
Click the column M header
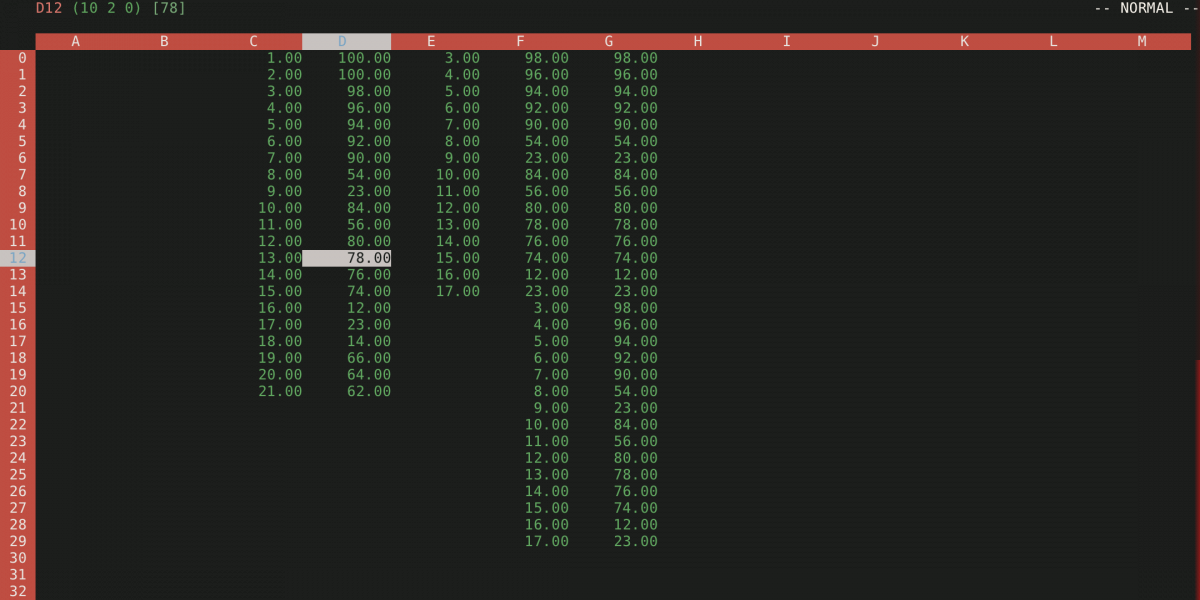tap(1142, 41)
